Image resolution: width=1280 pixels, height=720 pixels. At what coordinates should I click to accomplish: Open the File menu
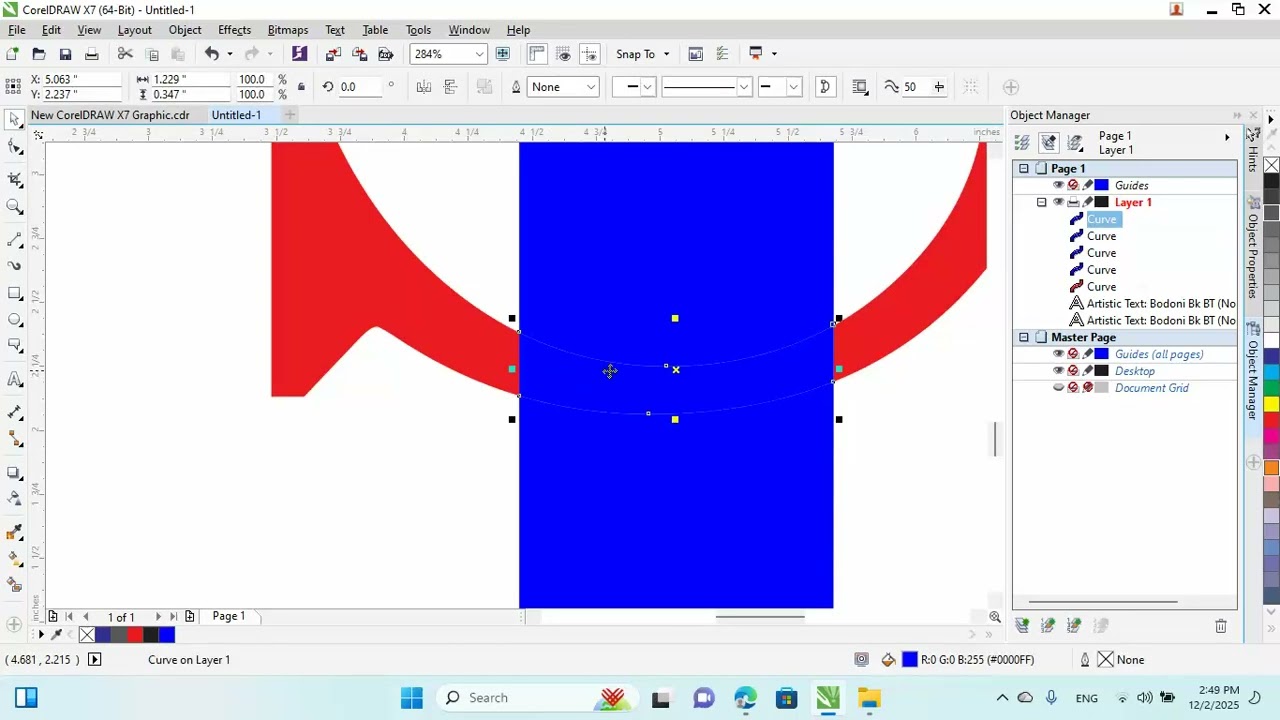click(17, 30)
